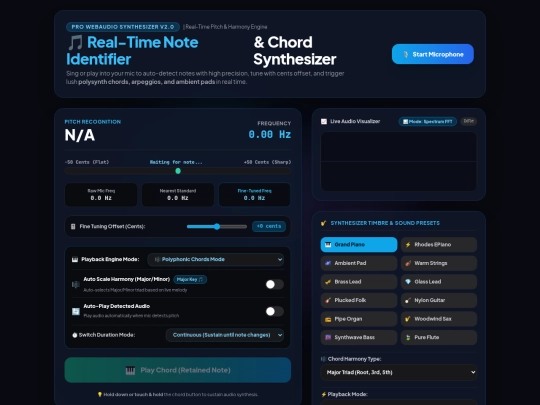Click the 0.00 Hz frequency value
The height and width of the screenshot is (405, 540).
click(x=270, y=134)
